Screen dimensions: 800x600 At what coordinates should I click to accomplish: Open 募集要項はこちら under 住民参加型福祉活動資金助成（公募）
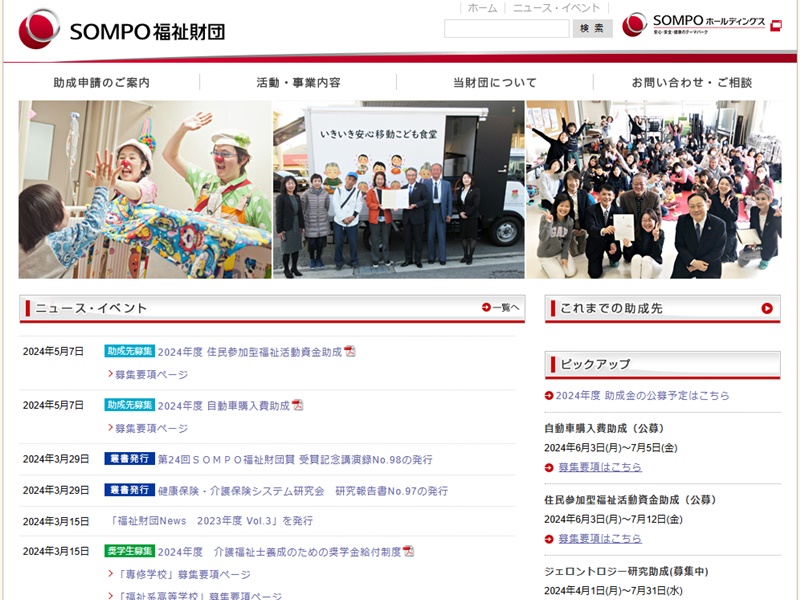point(600,538)
